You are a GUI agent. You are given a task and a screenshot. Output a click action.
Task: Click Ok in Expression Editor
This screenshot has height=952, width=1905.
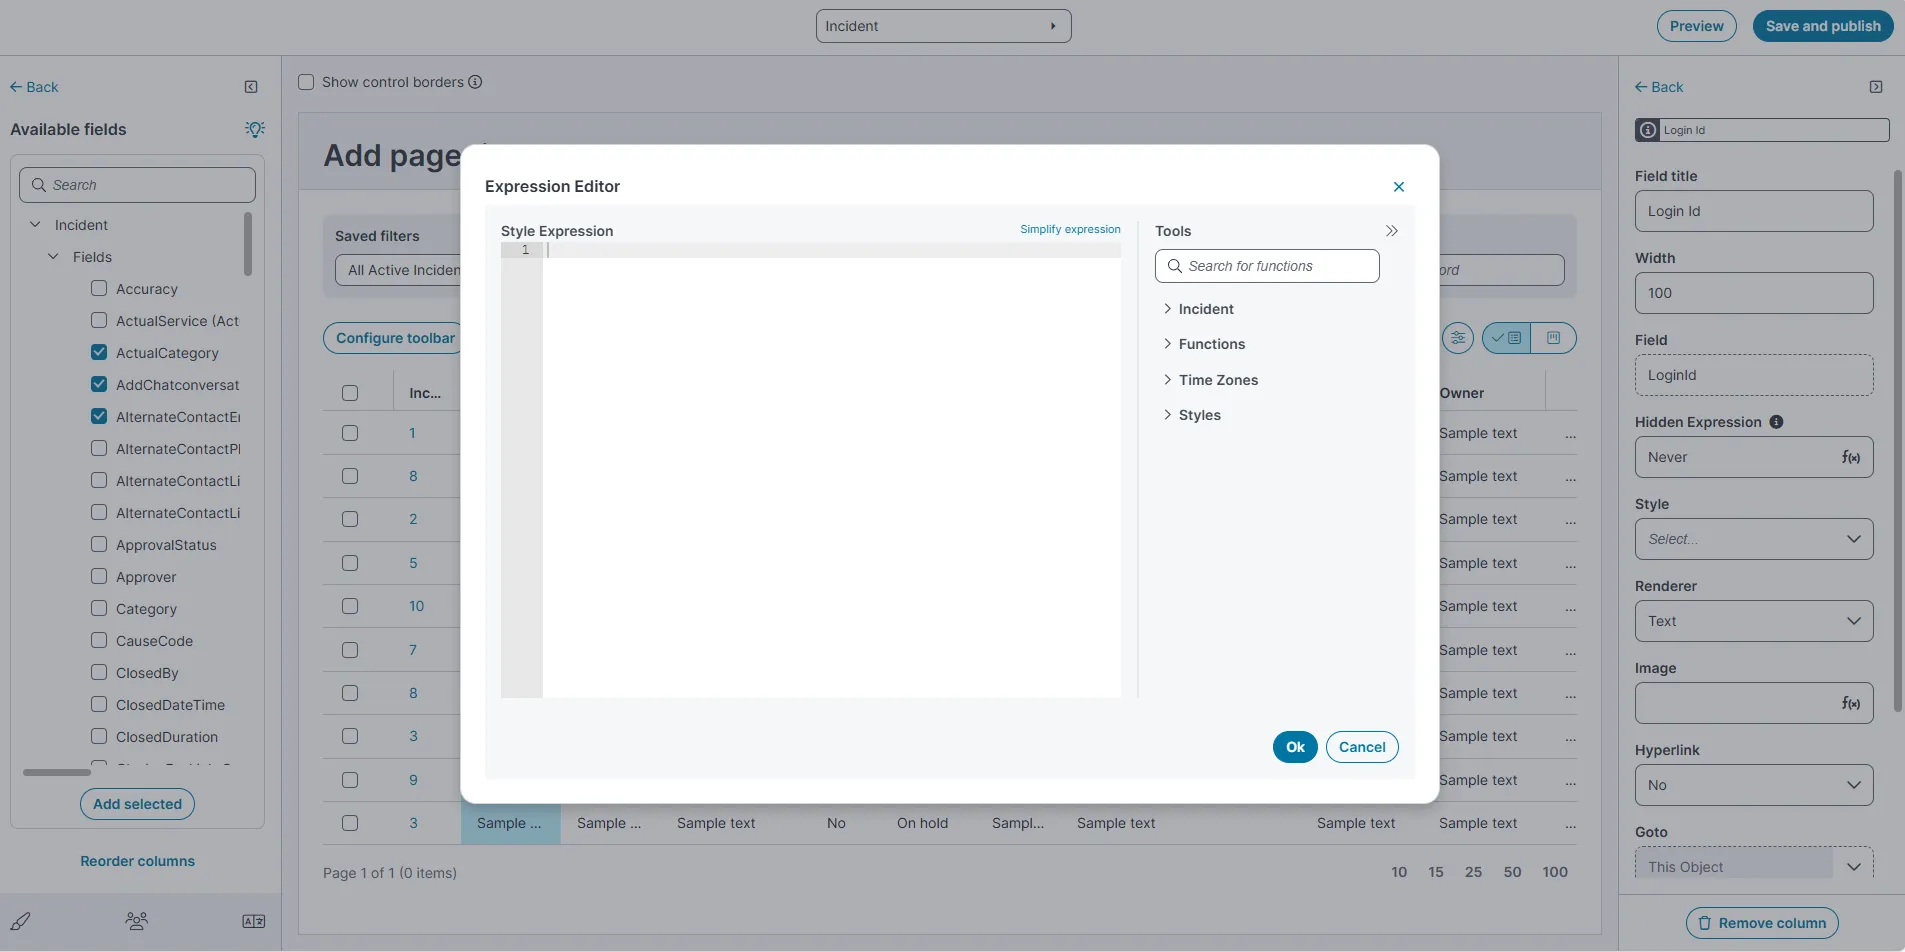point(1295,747)
